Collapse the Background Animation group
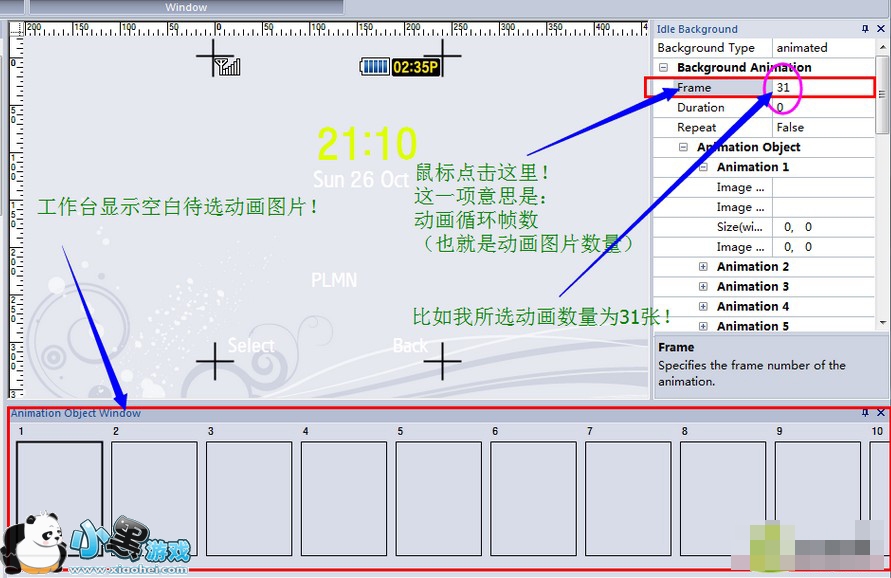Image resolution: width=891 pixels, height=578 pixels. pyautogui.click(x=663, y=68)
